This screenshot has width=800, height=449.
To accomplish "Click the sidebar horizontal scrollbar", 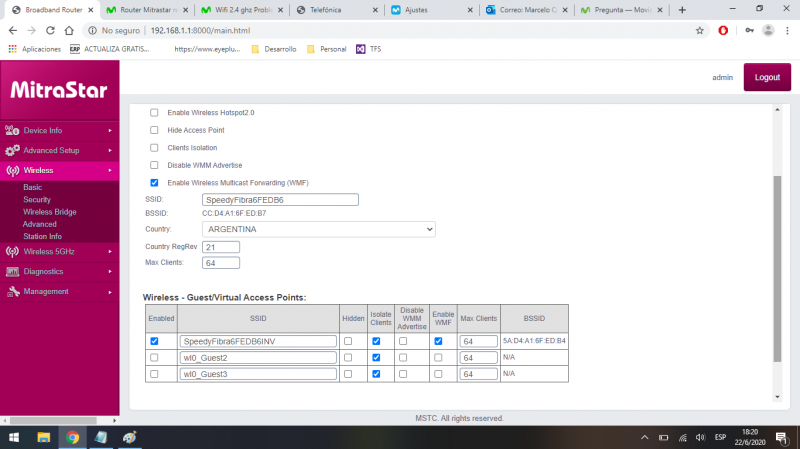I will [x=53, y=420].
